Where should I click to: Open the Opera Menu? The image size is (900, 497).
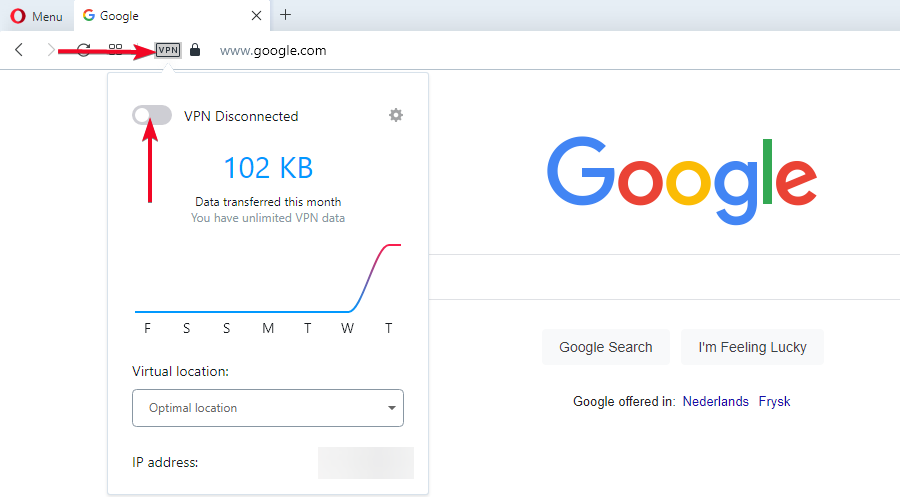(36, 16)
